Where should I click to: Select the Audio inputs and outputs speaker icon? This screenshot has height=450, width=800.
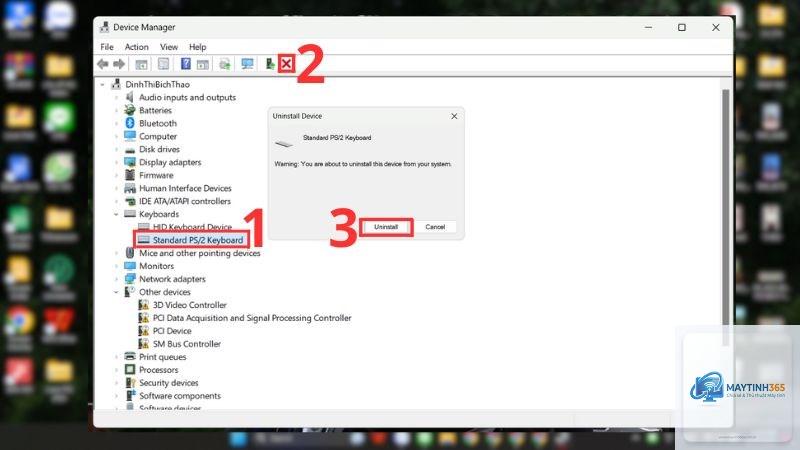point(130,97)
